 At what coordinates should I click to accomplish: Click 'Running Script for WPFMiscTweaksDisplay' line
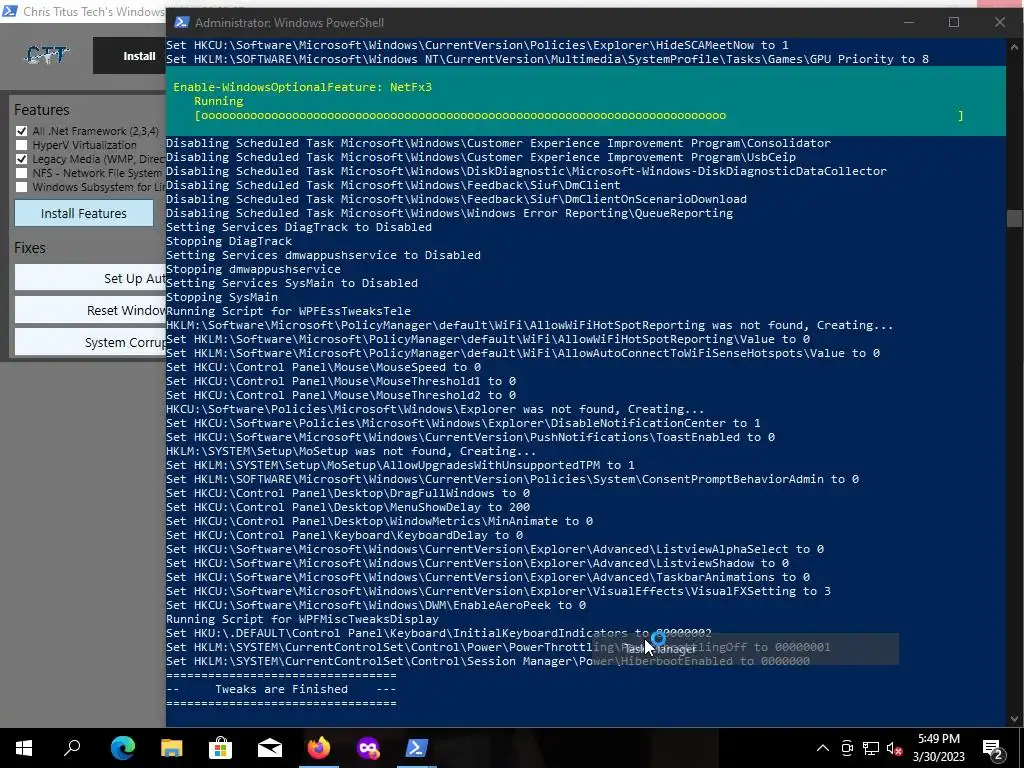(x=302, y=619)
